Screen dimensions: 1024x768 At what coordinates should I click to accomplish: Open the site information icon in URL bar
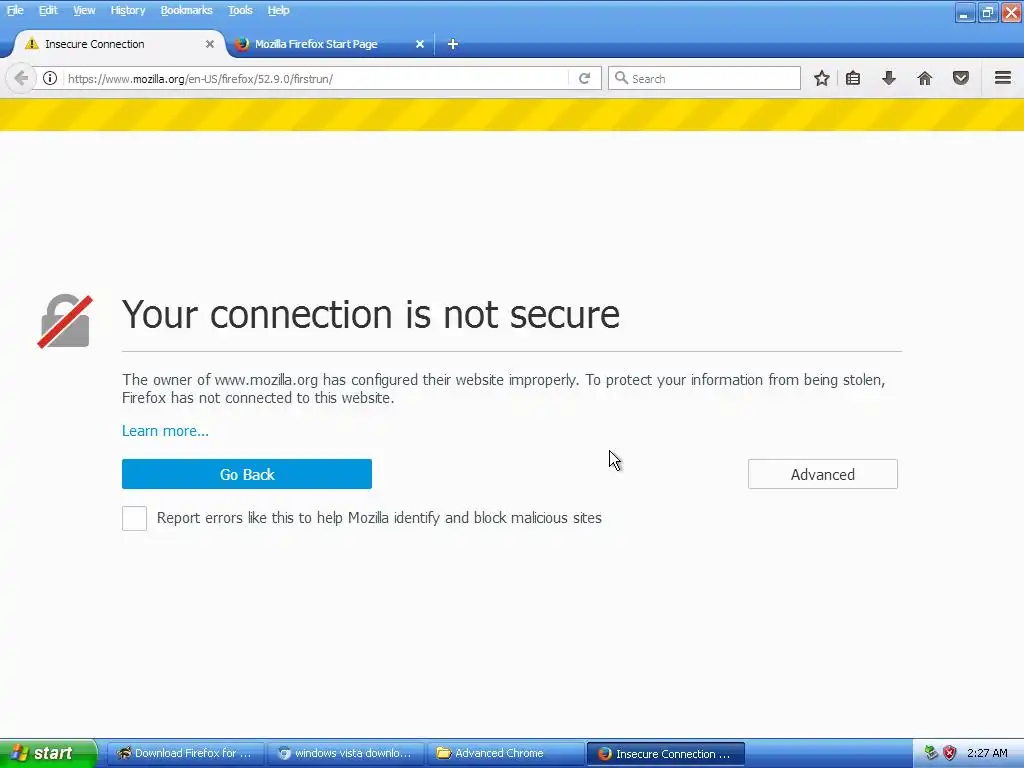click(50, 78)
